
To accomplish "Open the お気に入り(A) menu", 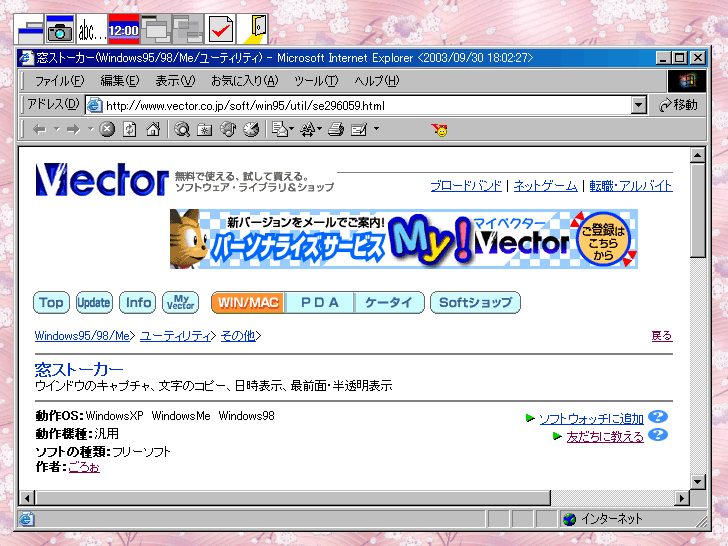I will coord(244,81).
